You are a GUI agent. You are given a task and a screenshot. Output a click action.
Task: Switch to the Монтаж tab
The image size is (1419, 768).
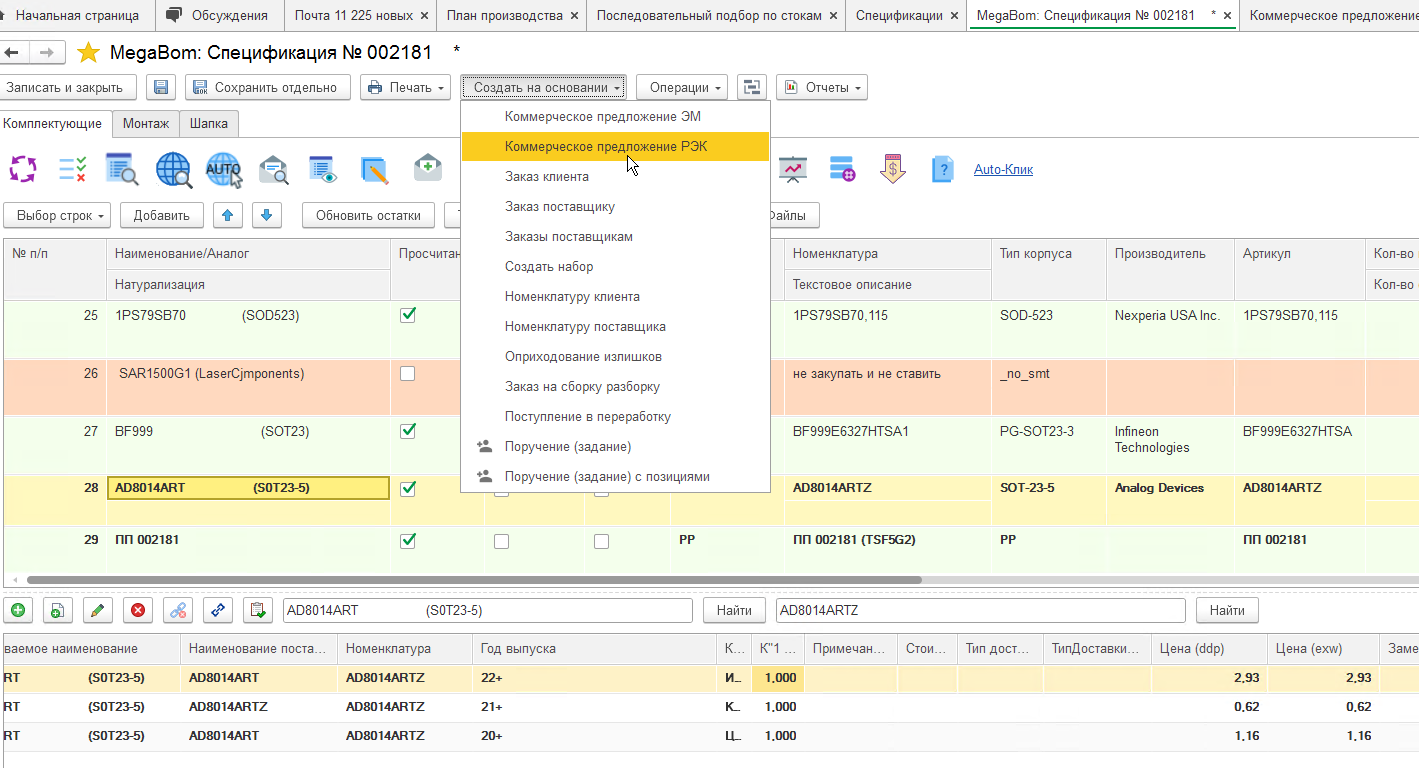[x=145, y=124]
